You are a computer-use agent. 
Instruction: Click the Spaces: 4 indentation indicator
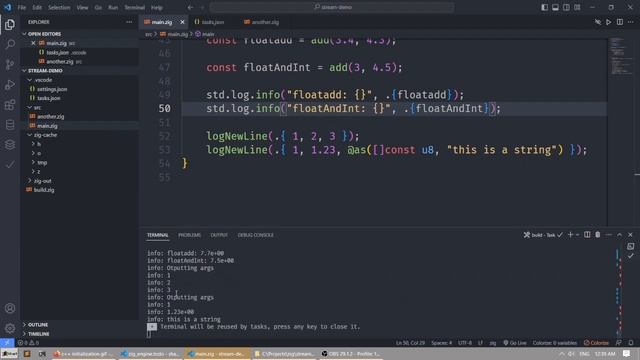point(442,343)
